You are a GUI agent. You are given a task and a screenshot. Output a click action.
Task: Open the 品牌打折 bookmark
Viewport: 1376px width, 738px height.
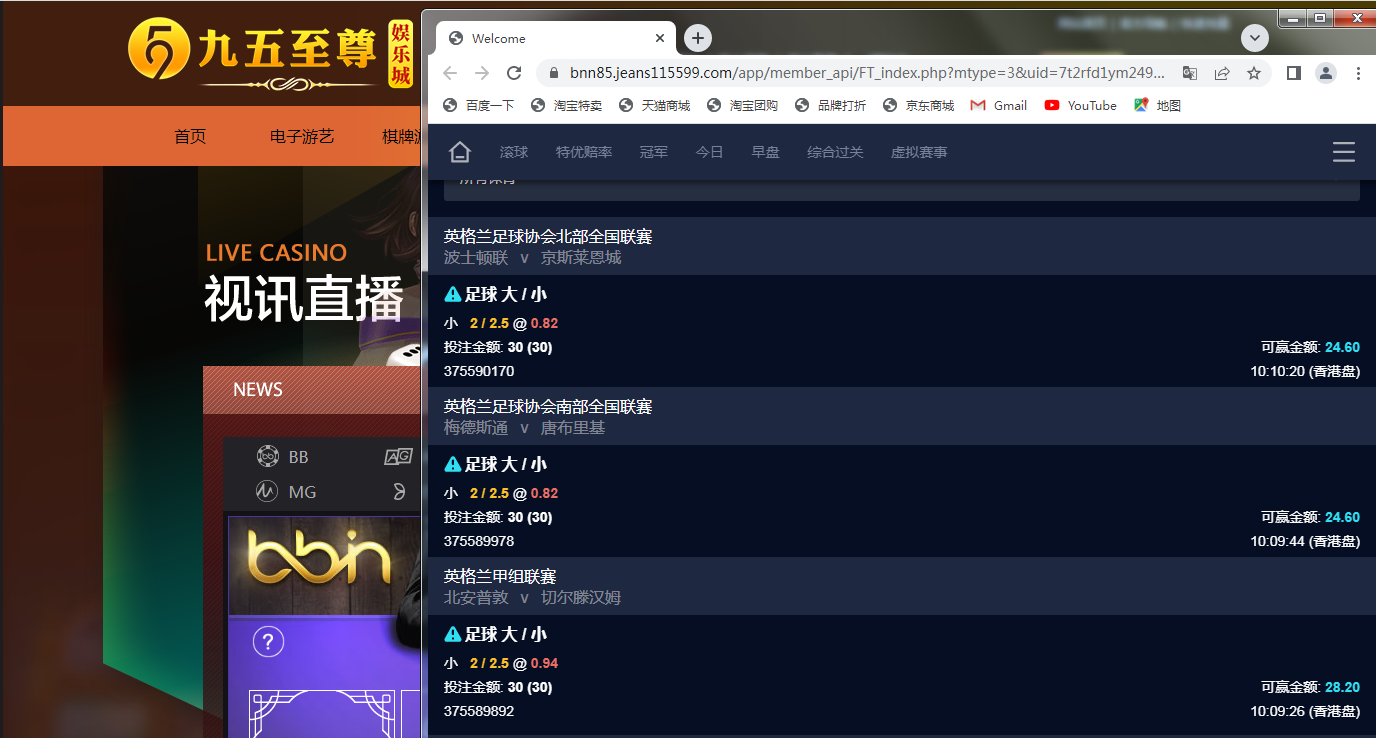tap(830, 105)
